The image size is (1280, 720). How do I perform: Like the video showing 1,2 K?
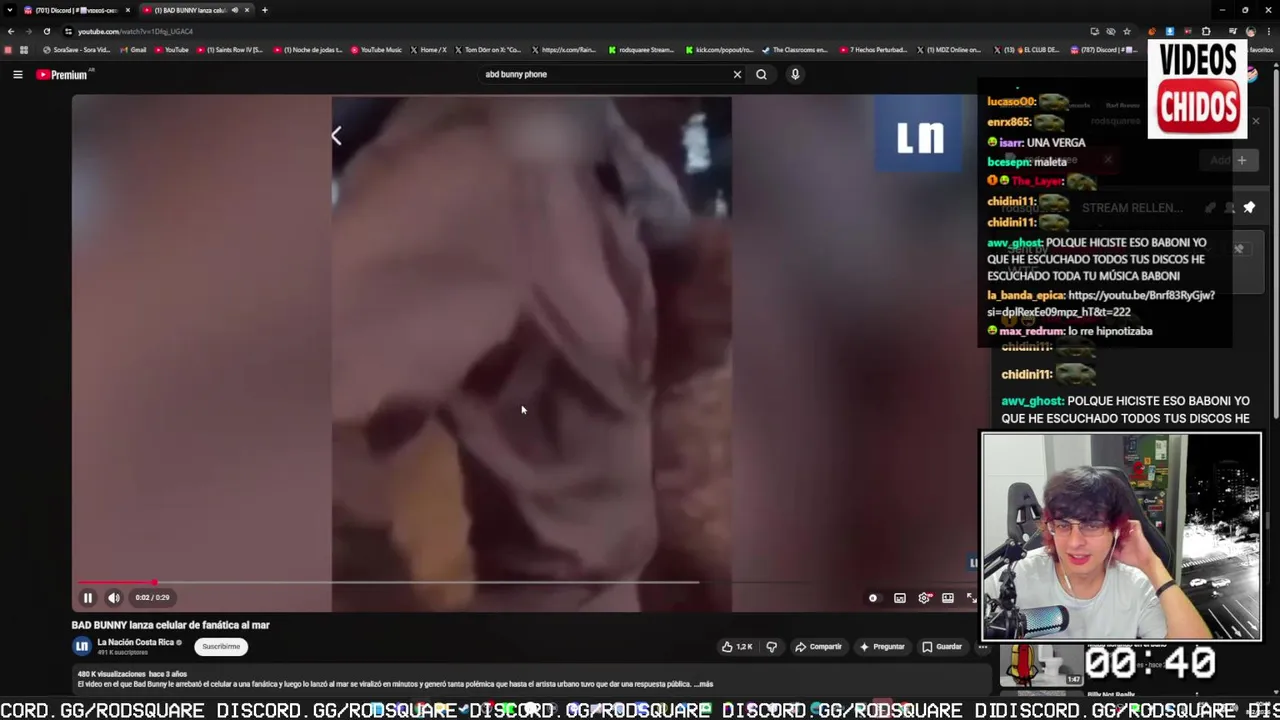click(x=737, y=647)
